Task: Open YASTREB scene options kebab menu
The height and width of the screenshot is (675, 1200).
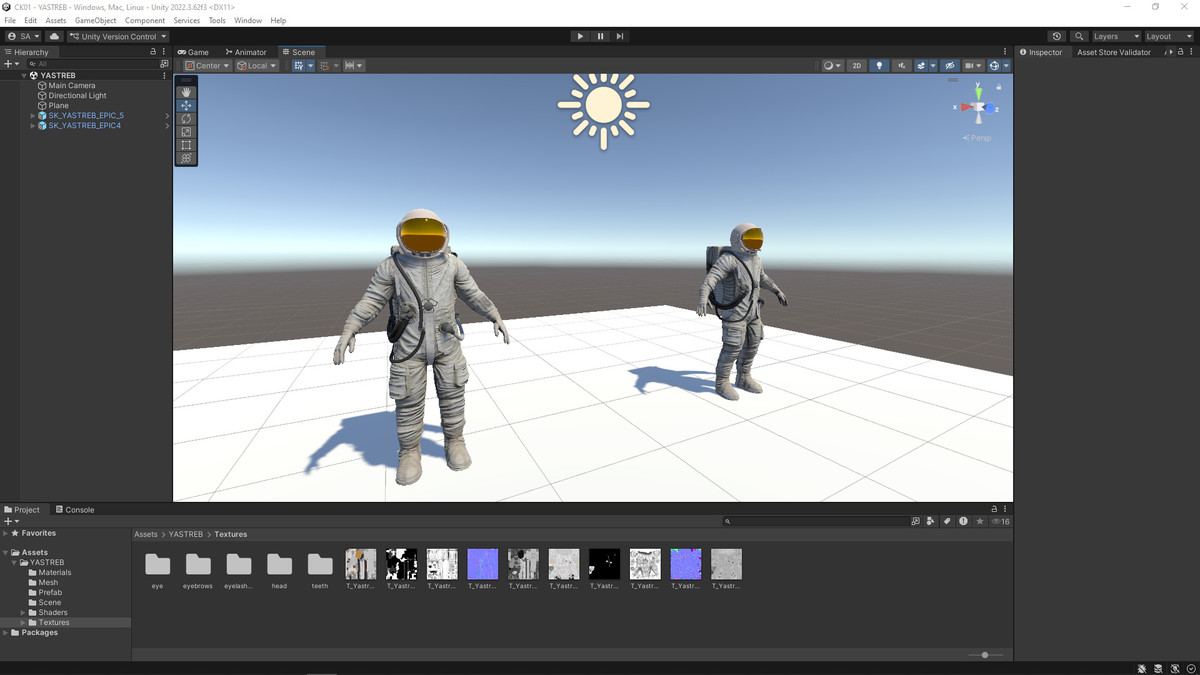Action: 165,75
